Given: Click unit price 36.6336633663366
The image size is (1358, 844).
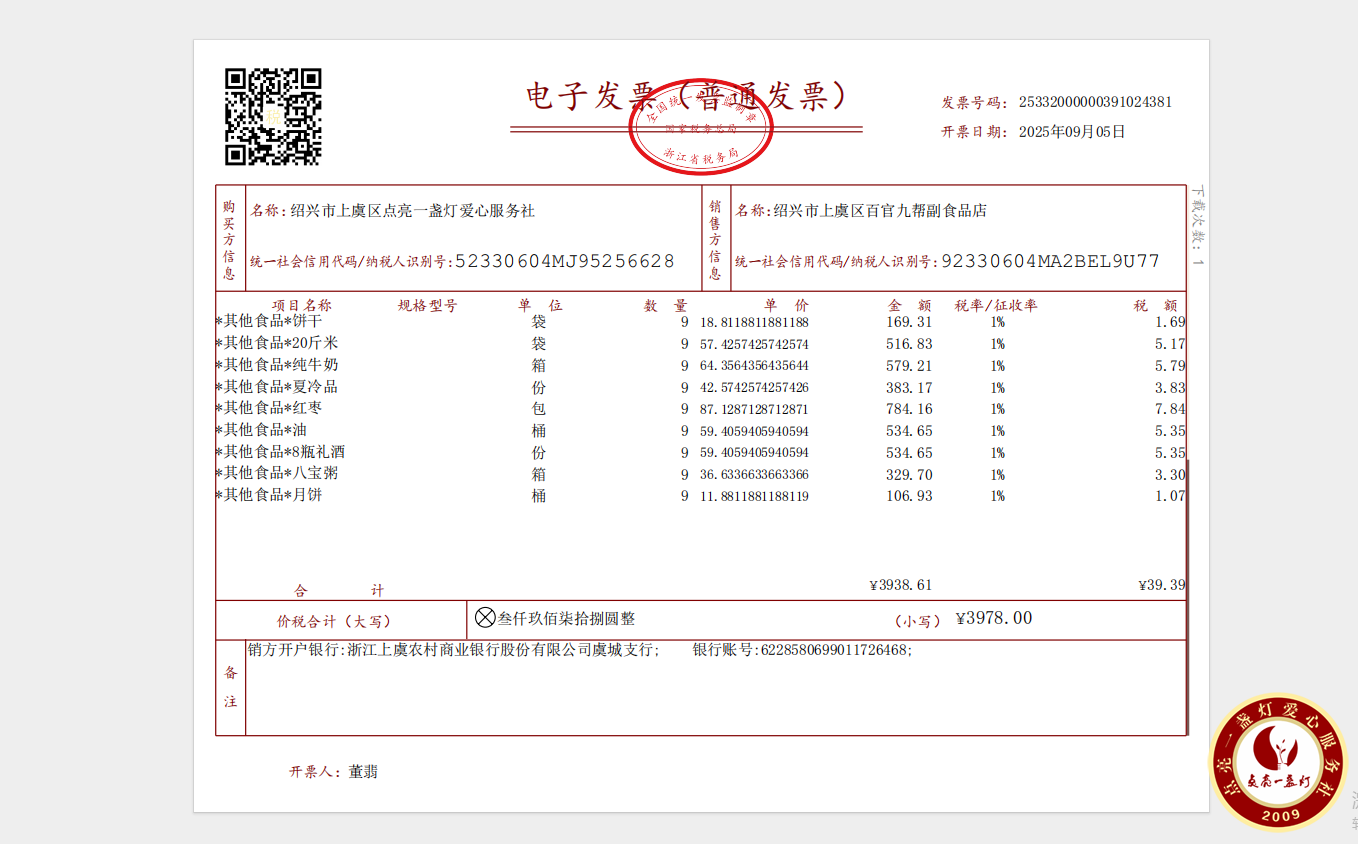Looking at the screenshot, I should pos(754,475).
